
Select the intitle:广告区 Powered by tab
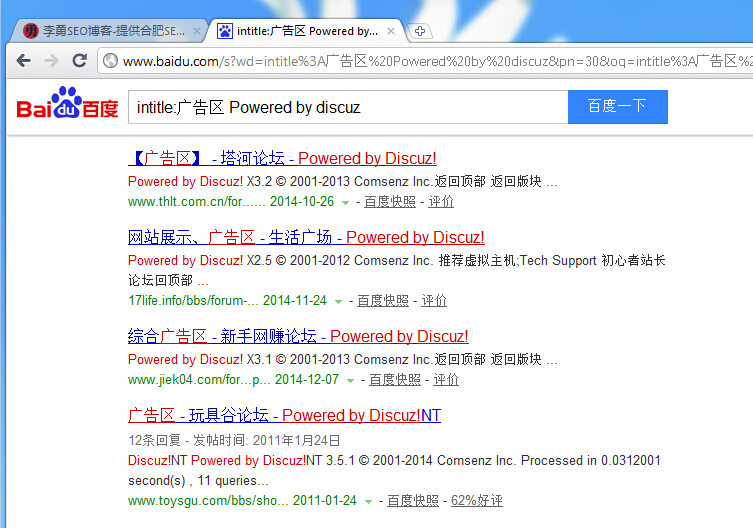tap(307, 31)
